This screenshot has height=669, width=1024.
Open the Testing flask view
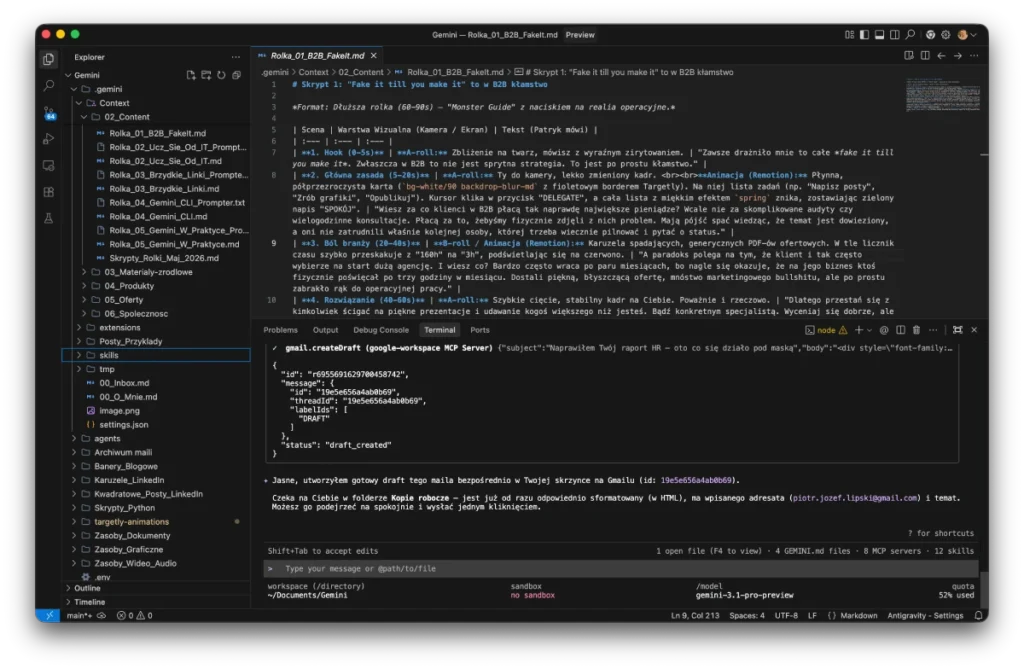pos(48,218)
